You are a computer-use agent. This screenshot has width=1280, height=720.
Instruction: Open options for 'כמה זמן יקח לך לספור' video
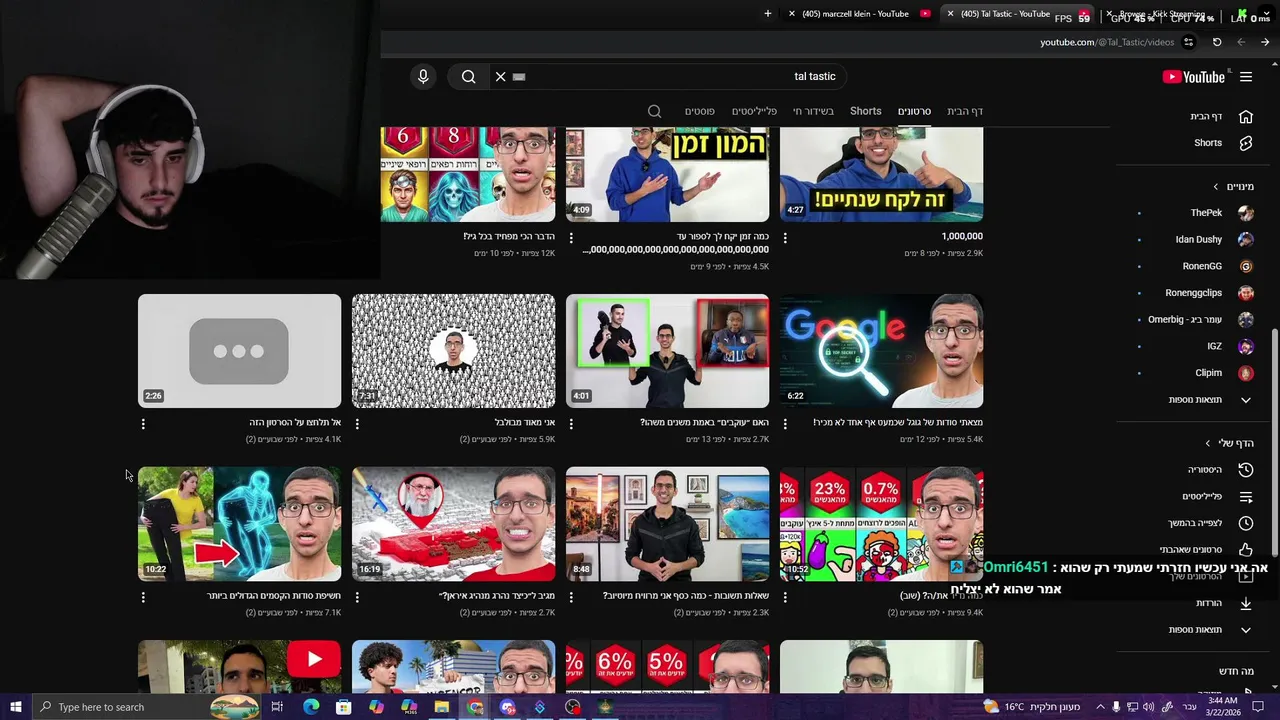571,238
